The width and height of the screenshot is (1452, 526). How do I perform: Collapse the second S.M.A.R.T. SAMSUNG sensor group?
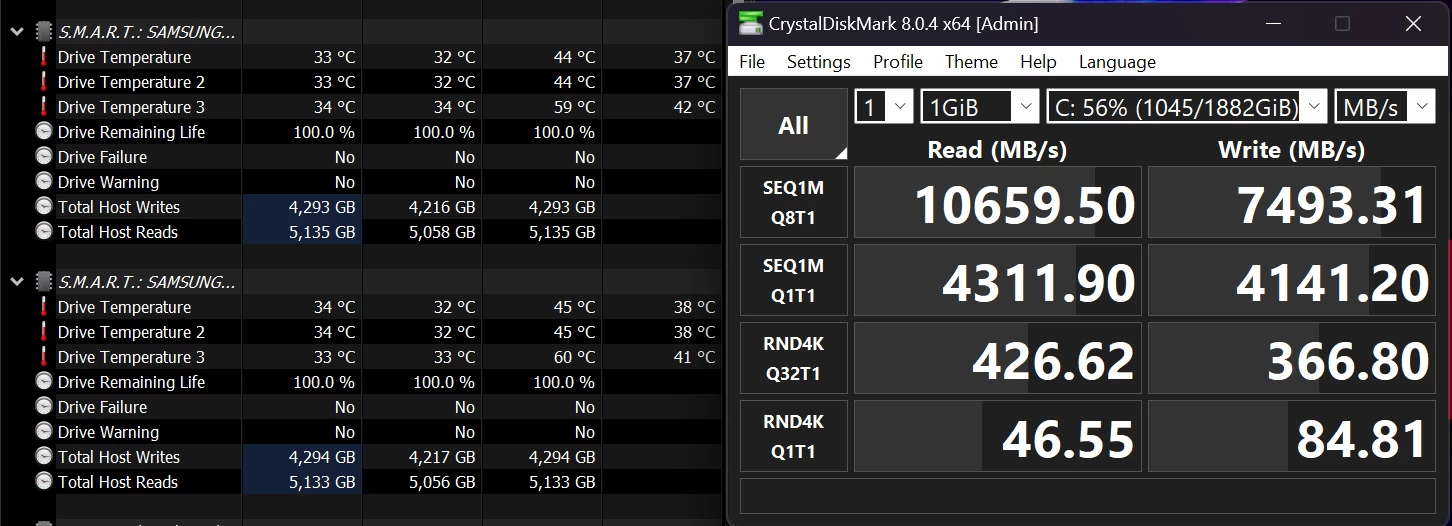coord(17,282)
